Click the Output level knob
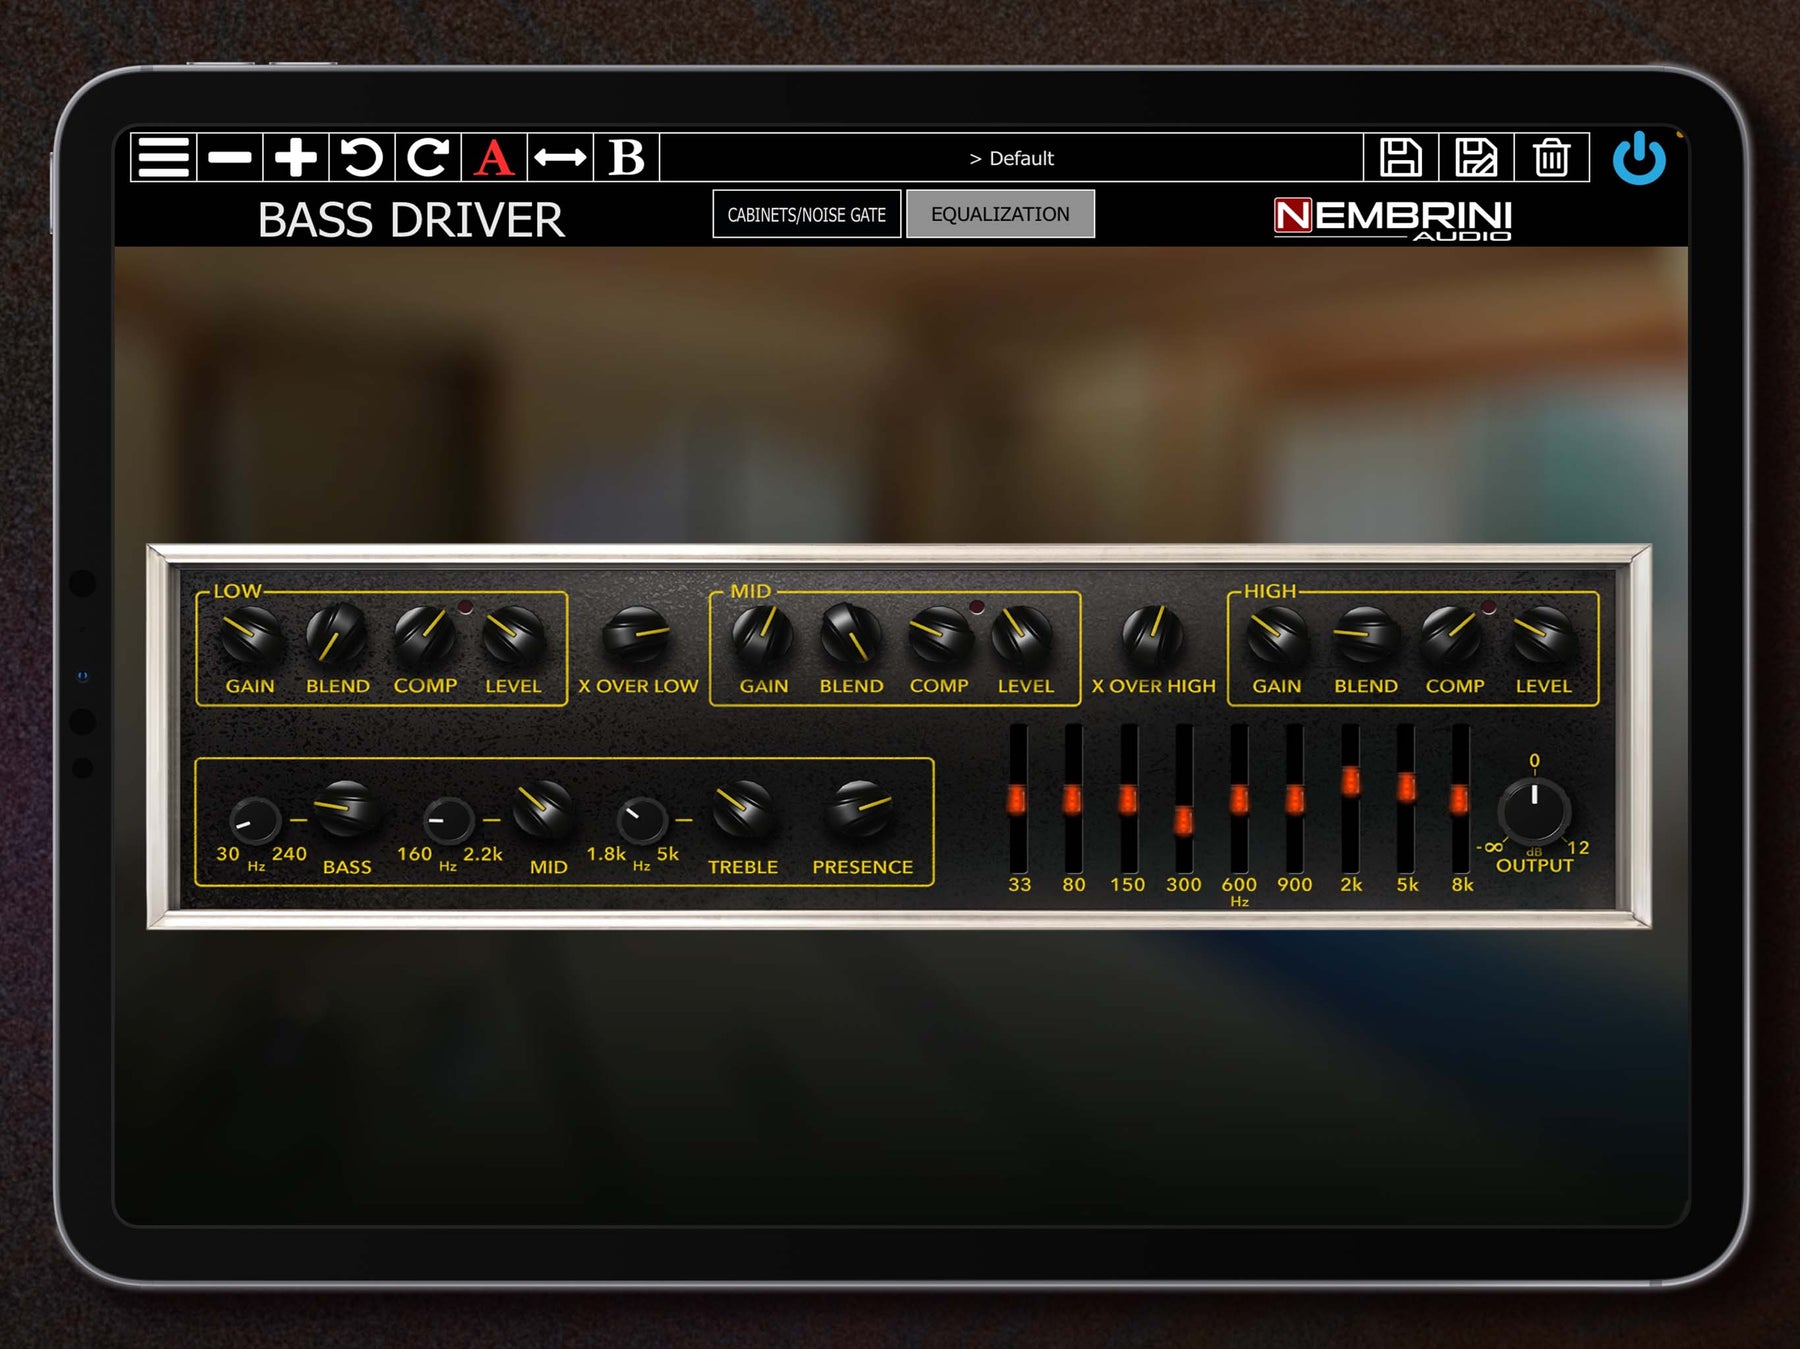The image size is (1800, 1349). click(x=1533, y=810)
